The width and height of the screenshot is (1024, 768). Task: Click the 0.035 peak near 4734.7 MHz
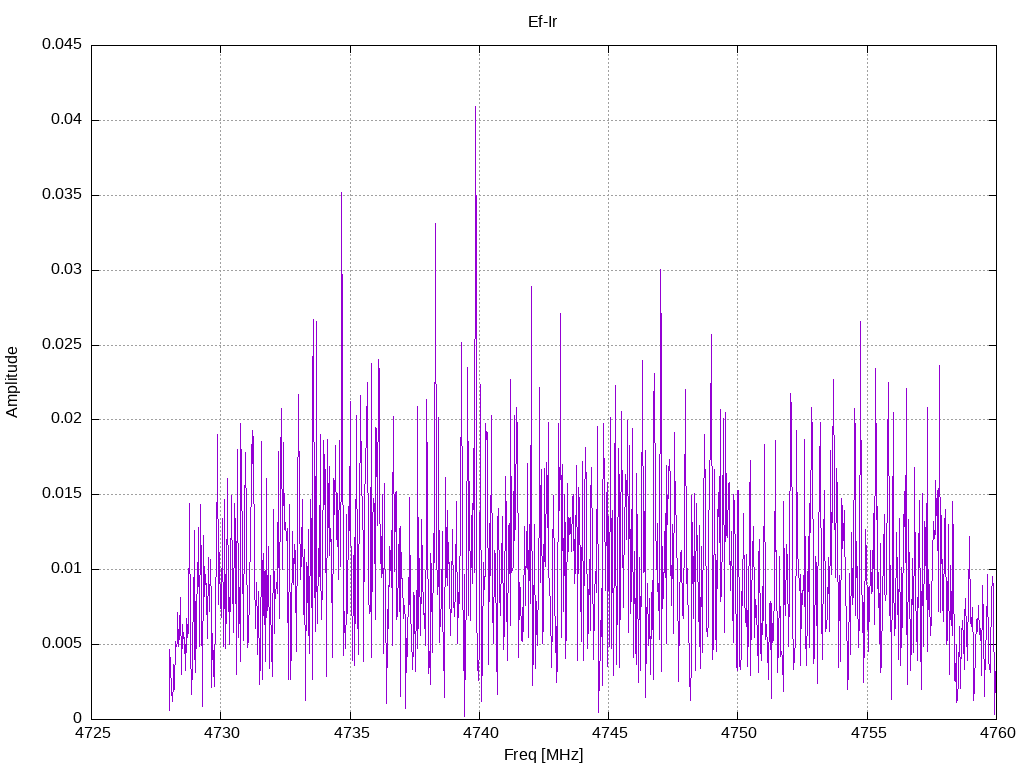pos(341,194)
